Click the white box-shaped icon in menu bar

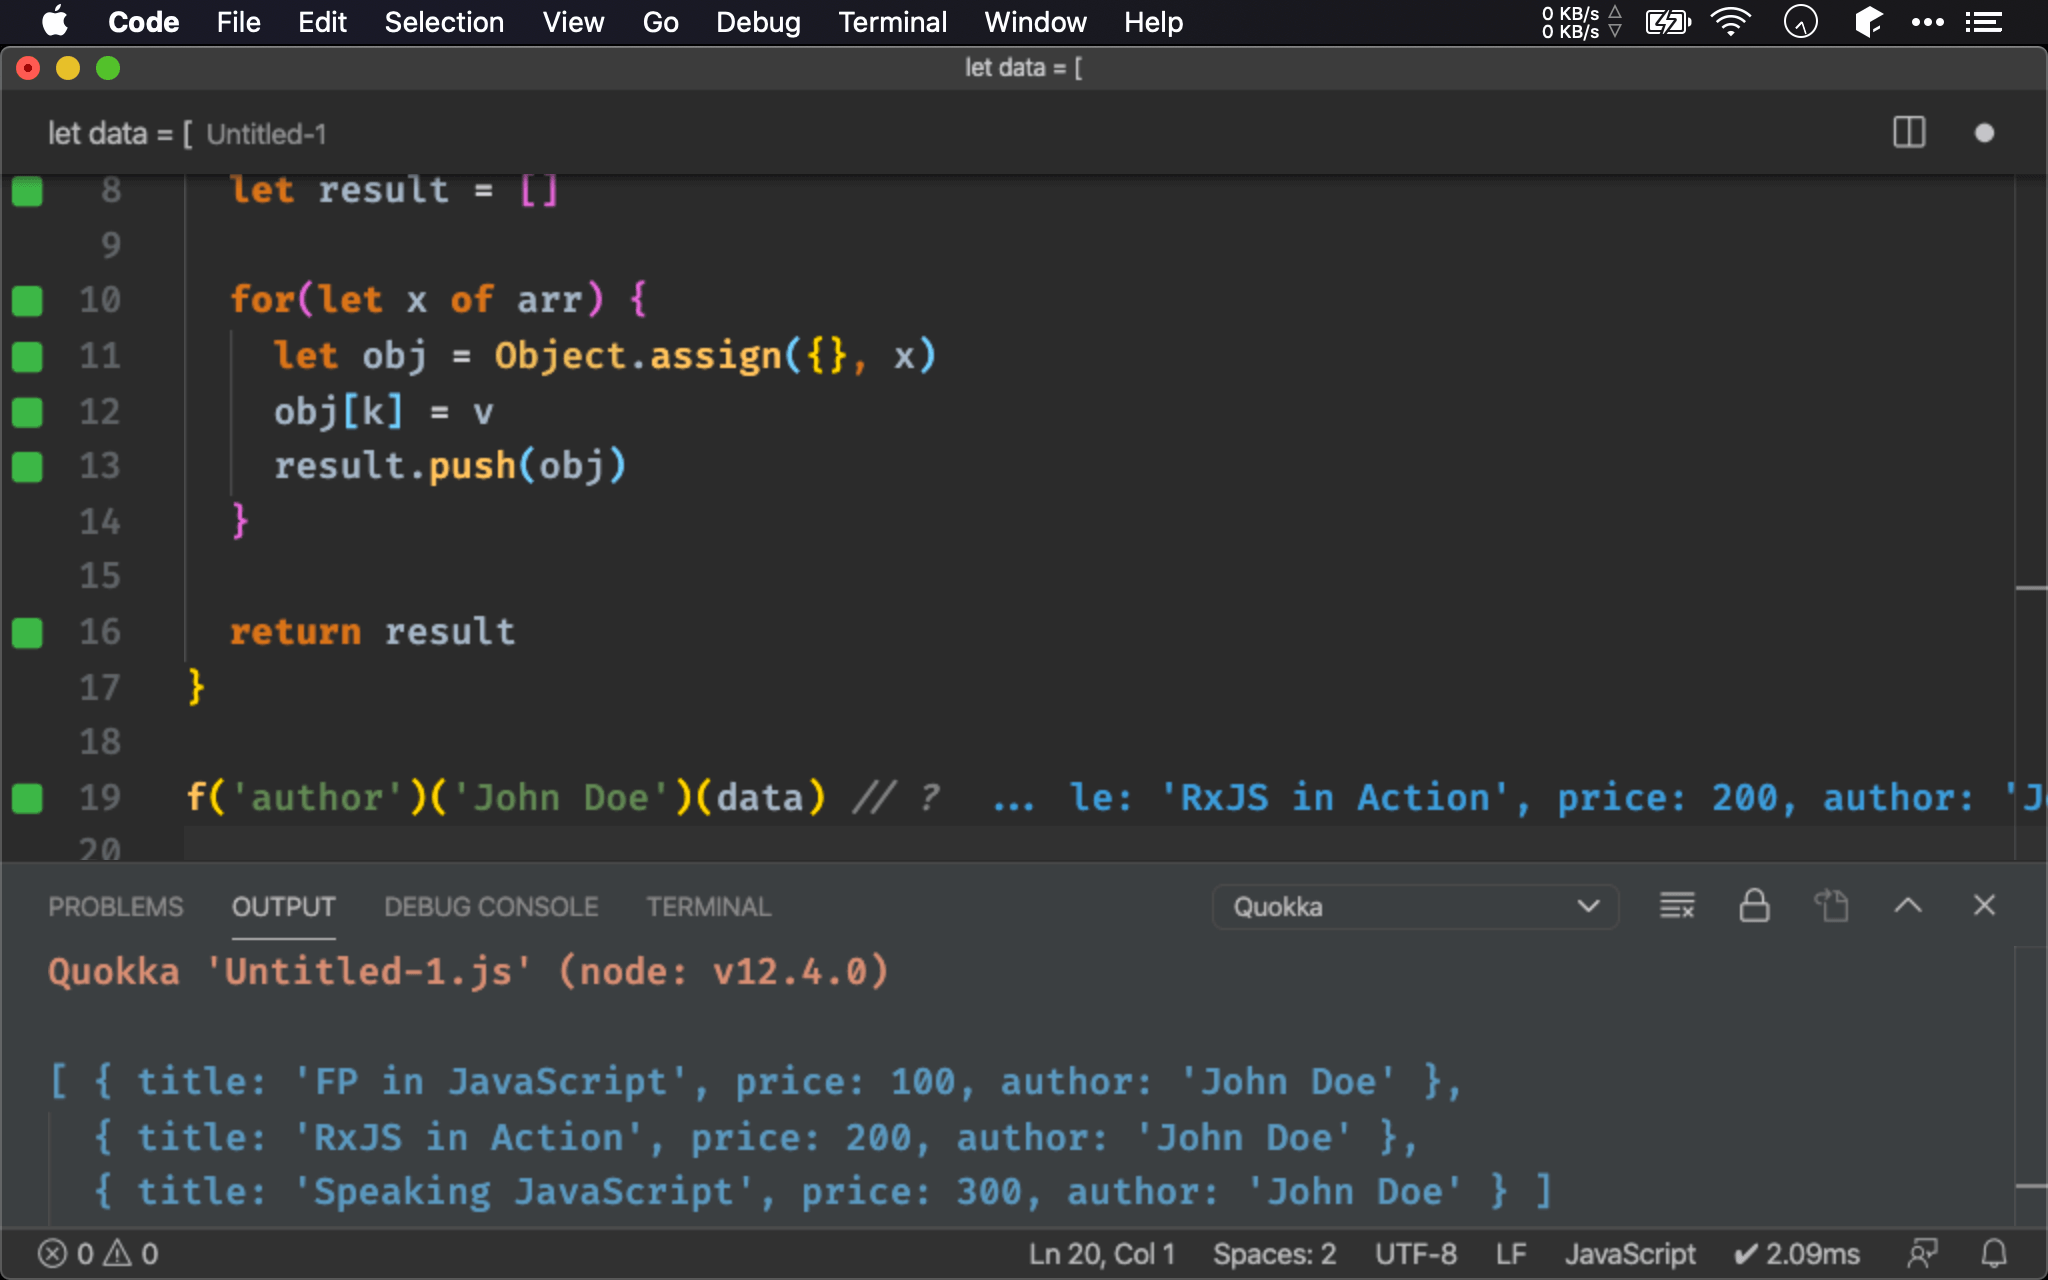pyautogui.click(x=1867, y=22)
